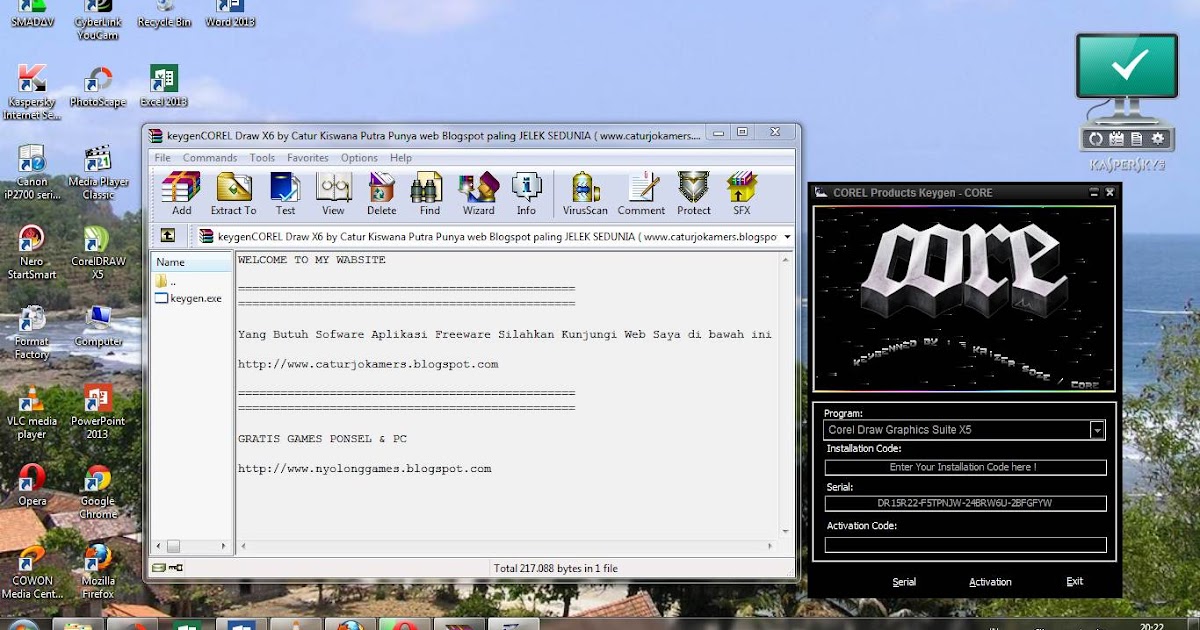Open the Wizard toolbar icon
This screenshot has height=630, width=1200.
(x=478, y=194)
